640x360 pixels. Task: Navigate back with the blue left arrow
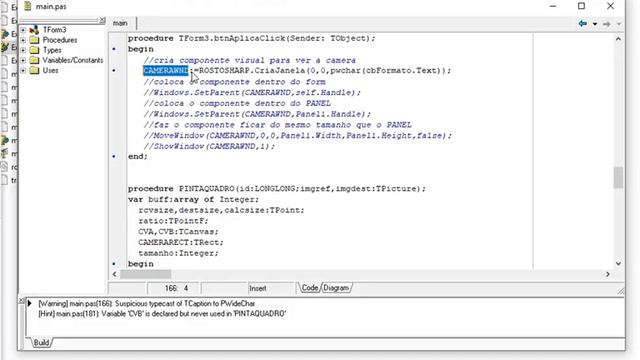pyautogui.click(x=583, y=24)
